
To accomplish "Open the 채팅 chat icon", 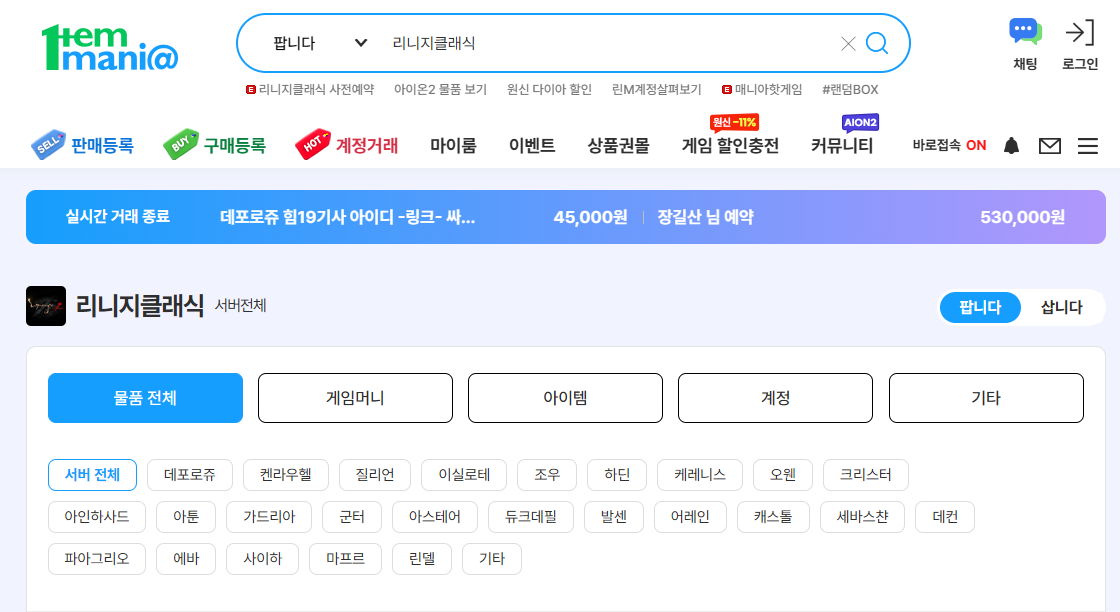I will [1025, 44].
